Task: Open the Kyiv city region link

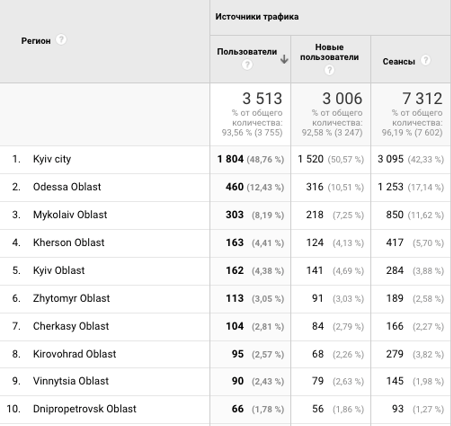Action: (x=52, y=159)
